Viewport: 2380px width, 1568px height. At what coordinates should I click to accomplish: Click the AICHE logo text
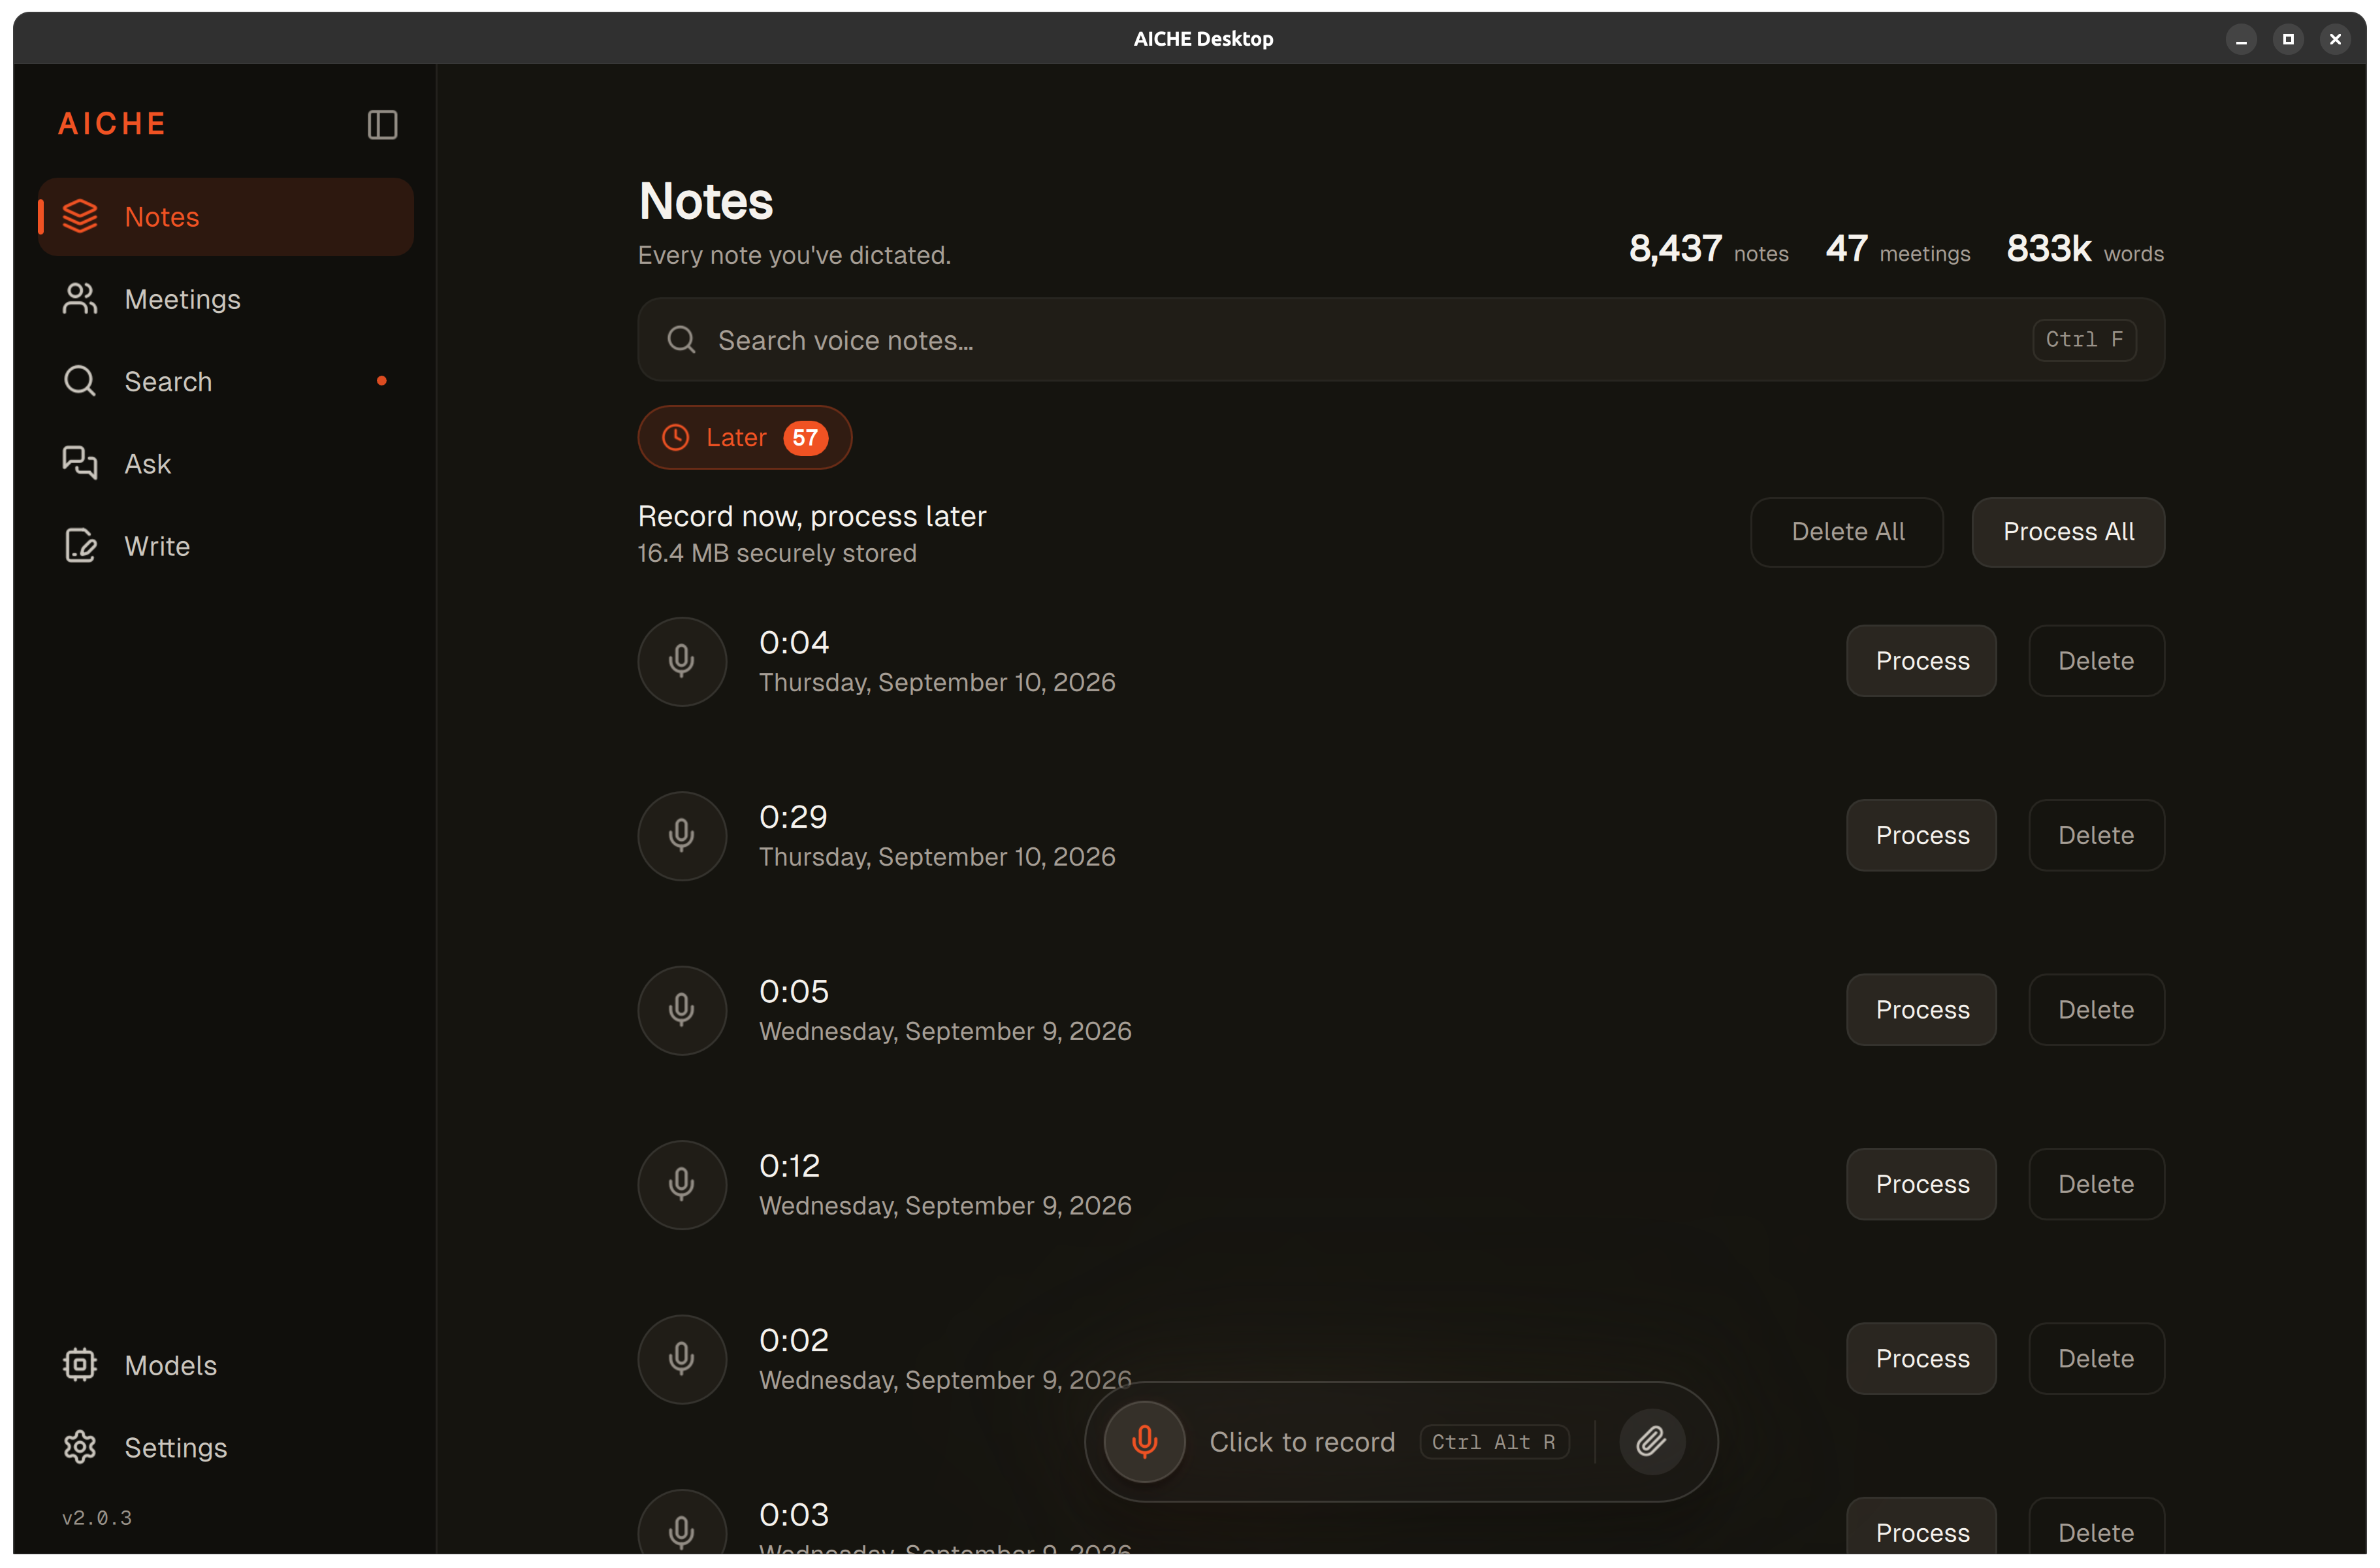click(112, 124)
